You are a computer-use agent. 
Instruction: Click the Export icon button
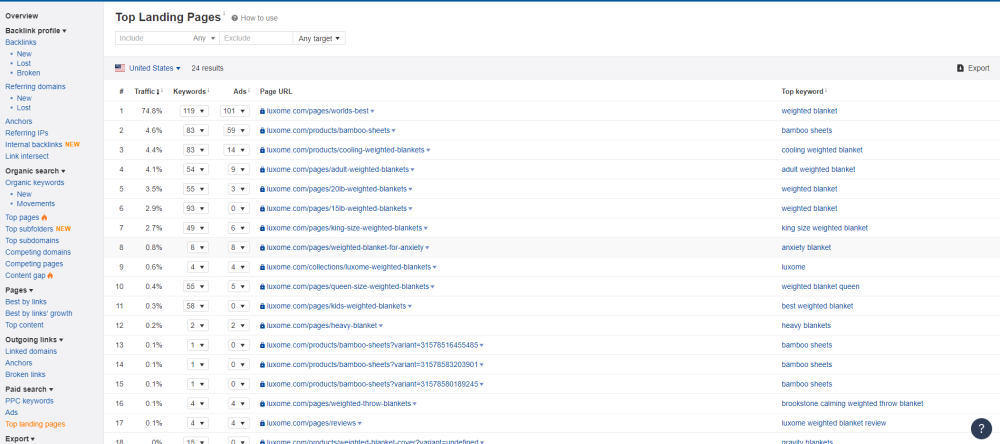point(961,68)
